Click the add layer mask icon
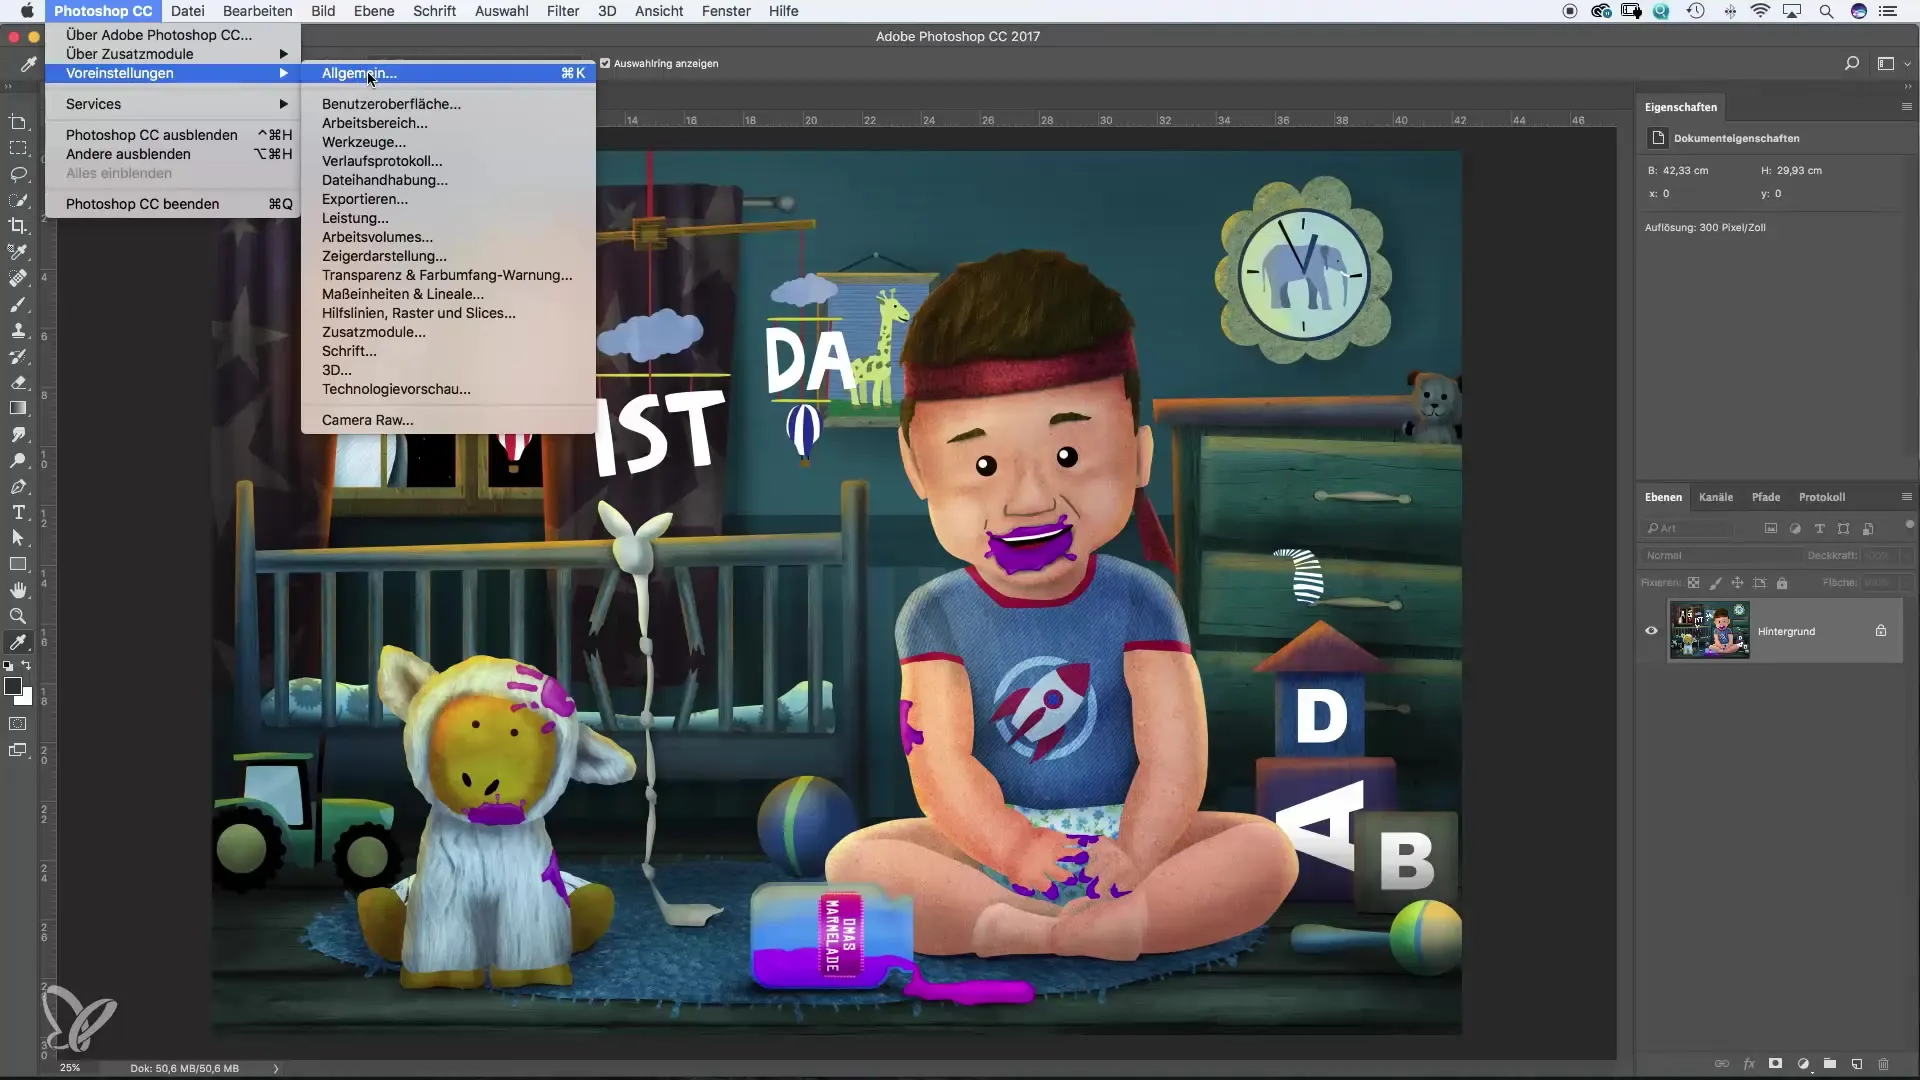1920x1080 pixels. [x=1775, y=1064]
